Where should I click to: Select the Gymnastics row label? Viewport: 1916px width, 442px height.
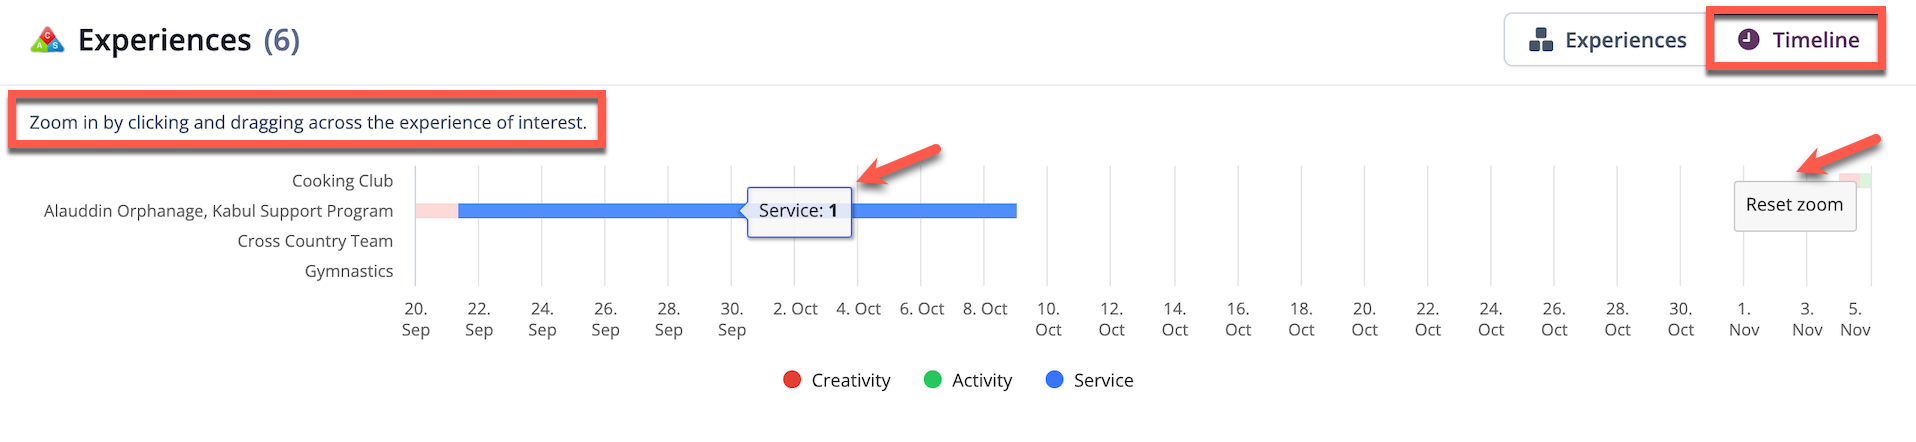[x=348, y=271]
